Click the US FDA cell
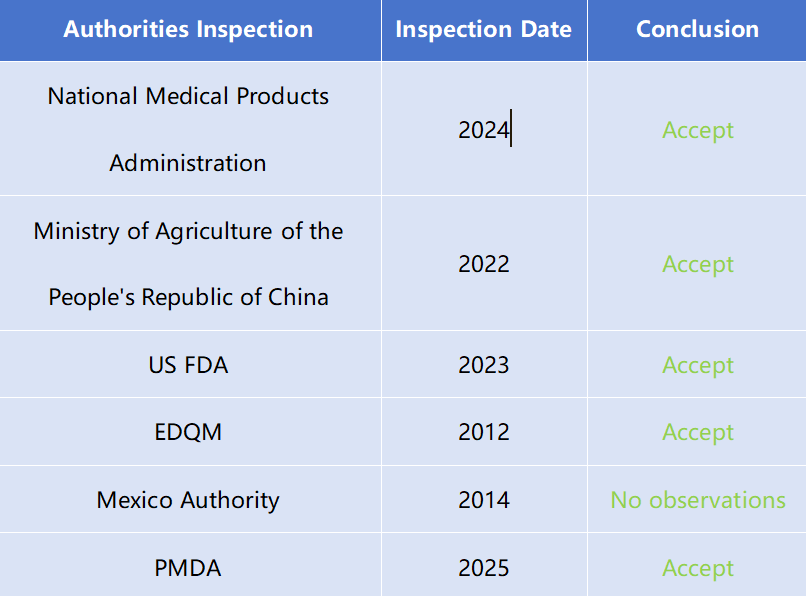Image resolution: width=806 pixels, height=596 pixels. pyautogui.click(x=190, y=364)
